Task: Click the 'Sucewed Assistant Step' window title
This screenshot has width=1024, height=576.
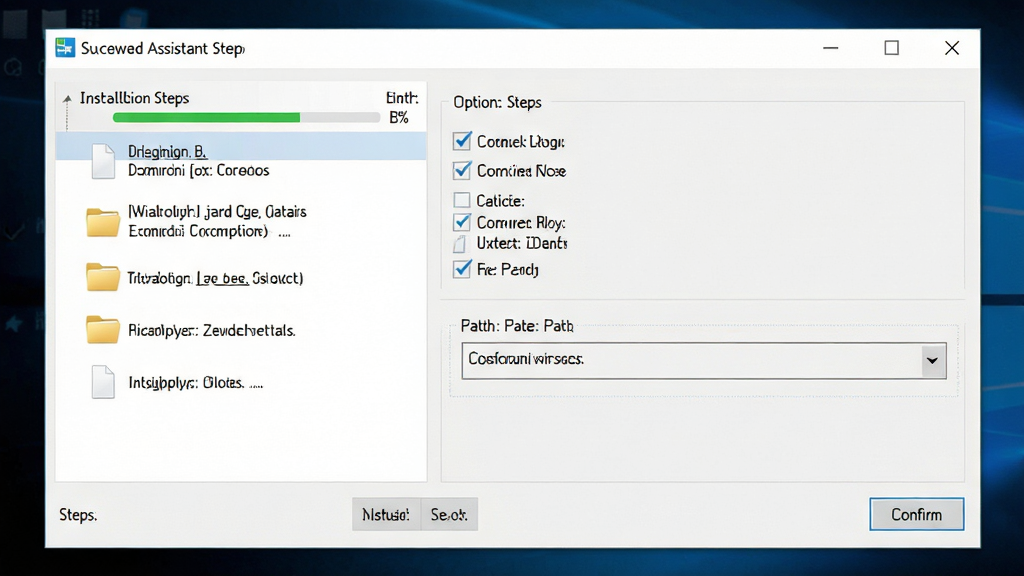Action: click(x=163, y=48)
